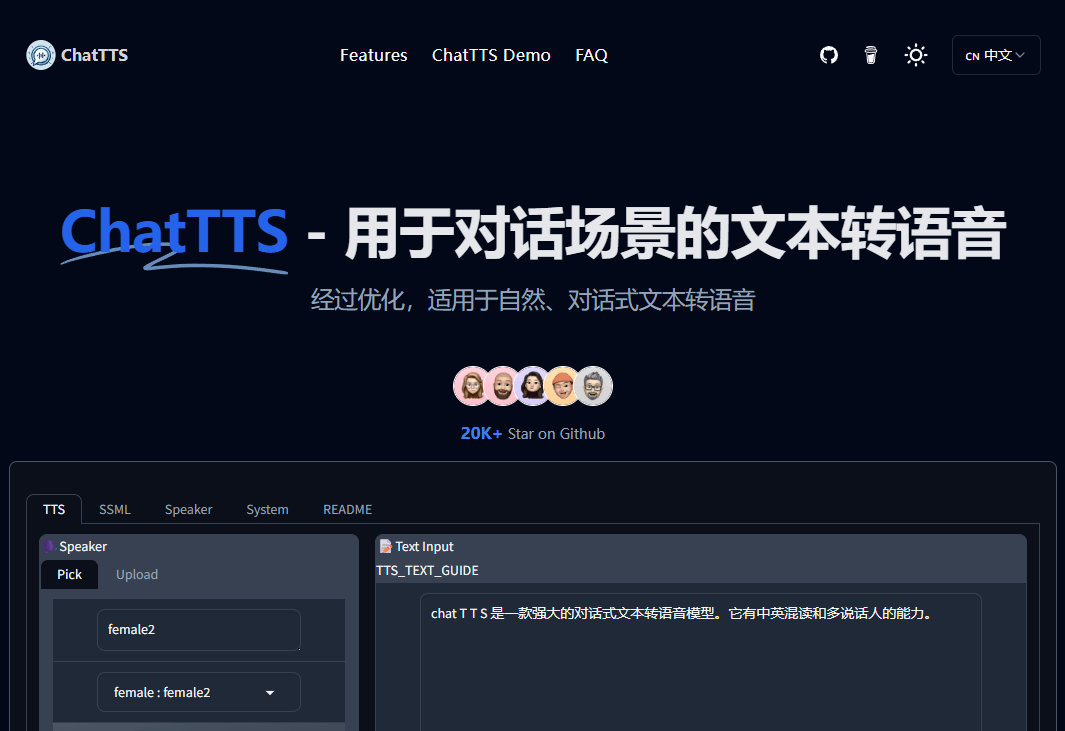Open the System tab
The width and height of the screenshot is (1065, 731).
267,510
